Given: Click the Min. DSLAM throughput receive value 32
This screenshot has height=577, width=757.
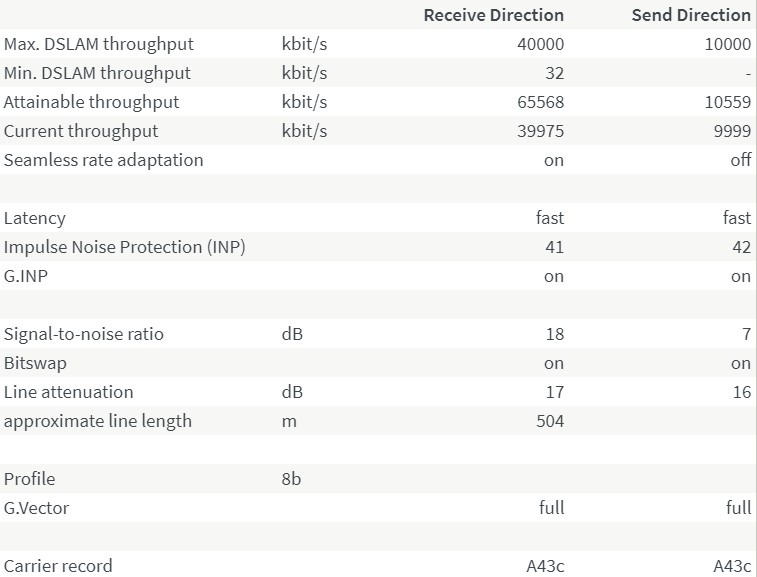Looking at the screenshot, I should [x=554, y=73].
